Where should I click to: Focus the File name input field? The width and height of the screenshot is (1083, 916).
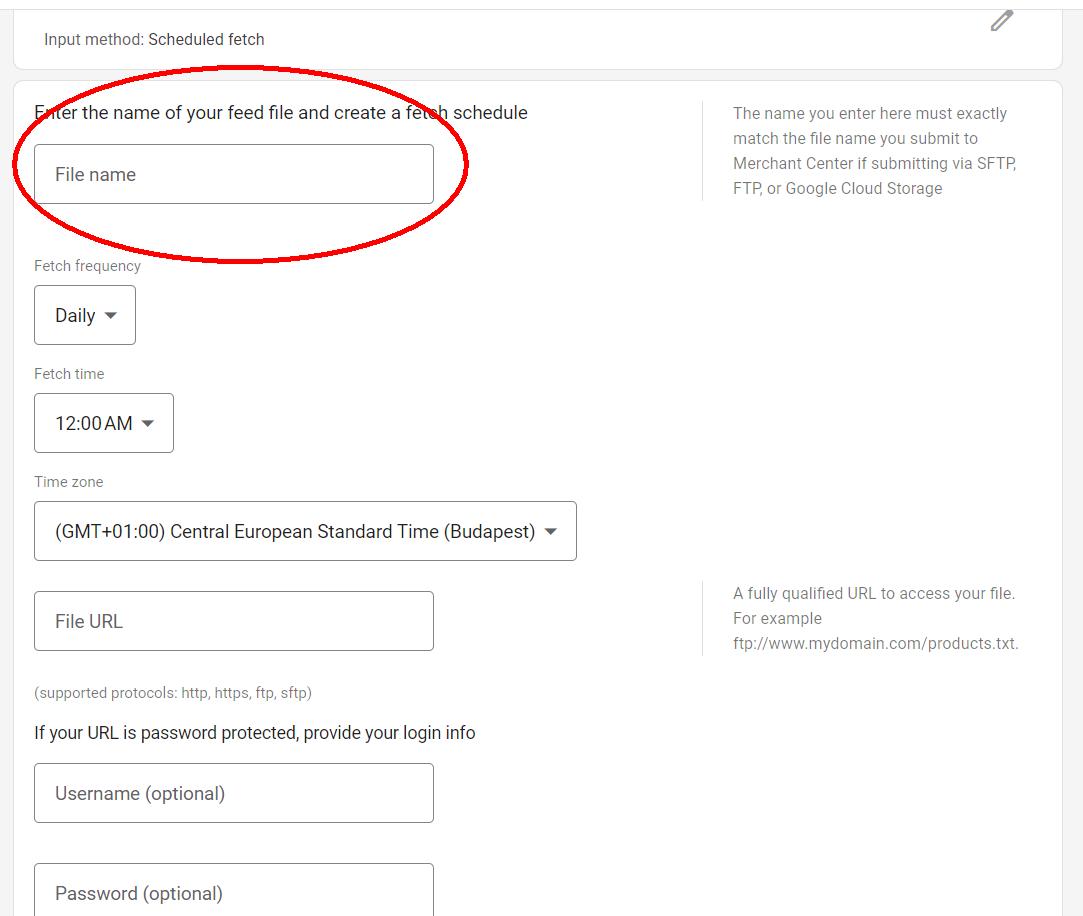233,174
